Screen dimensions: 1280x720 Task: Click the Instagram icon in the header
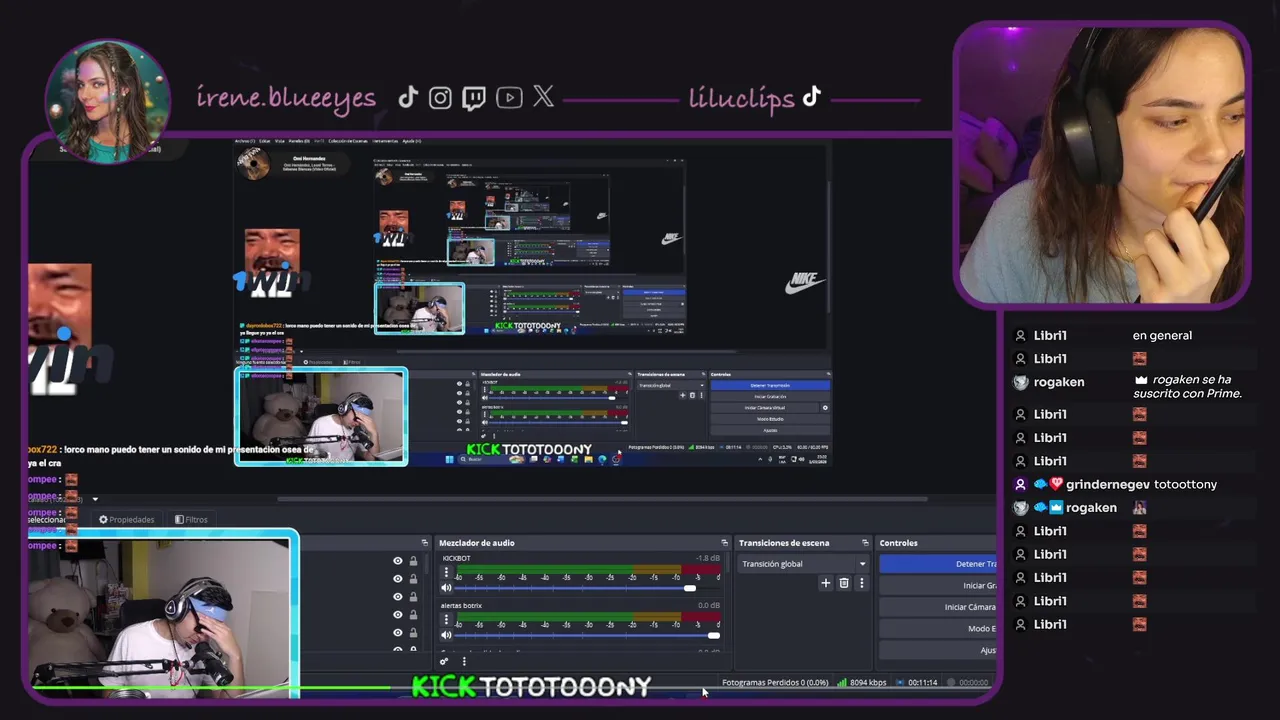pos(440,97)
